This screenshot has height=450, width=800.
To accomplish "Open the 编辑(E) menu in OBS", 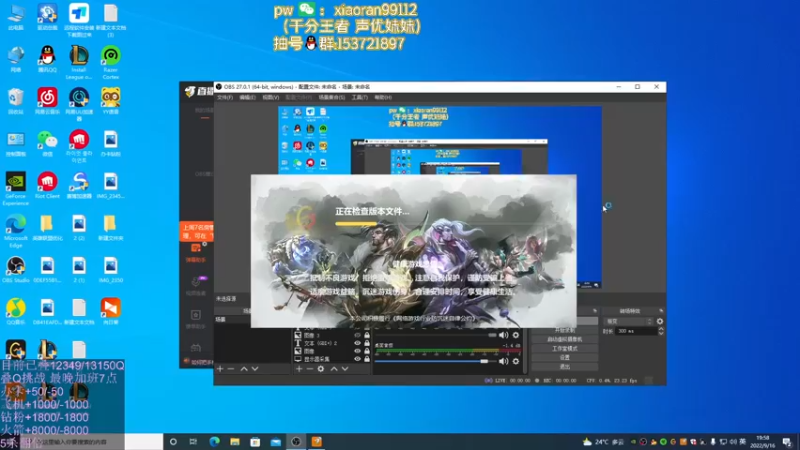I will [247, 97].
